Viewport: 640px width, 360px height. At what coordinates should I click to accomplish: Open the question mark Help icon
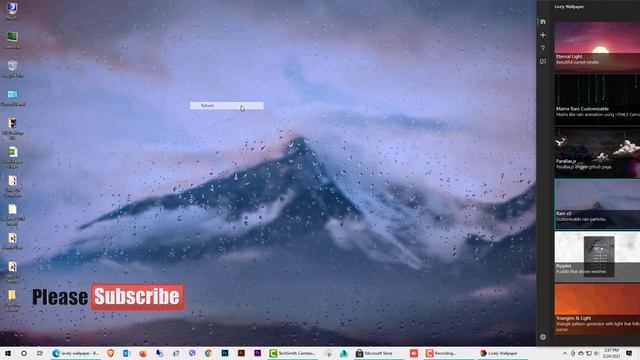(x=543, y=48)
